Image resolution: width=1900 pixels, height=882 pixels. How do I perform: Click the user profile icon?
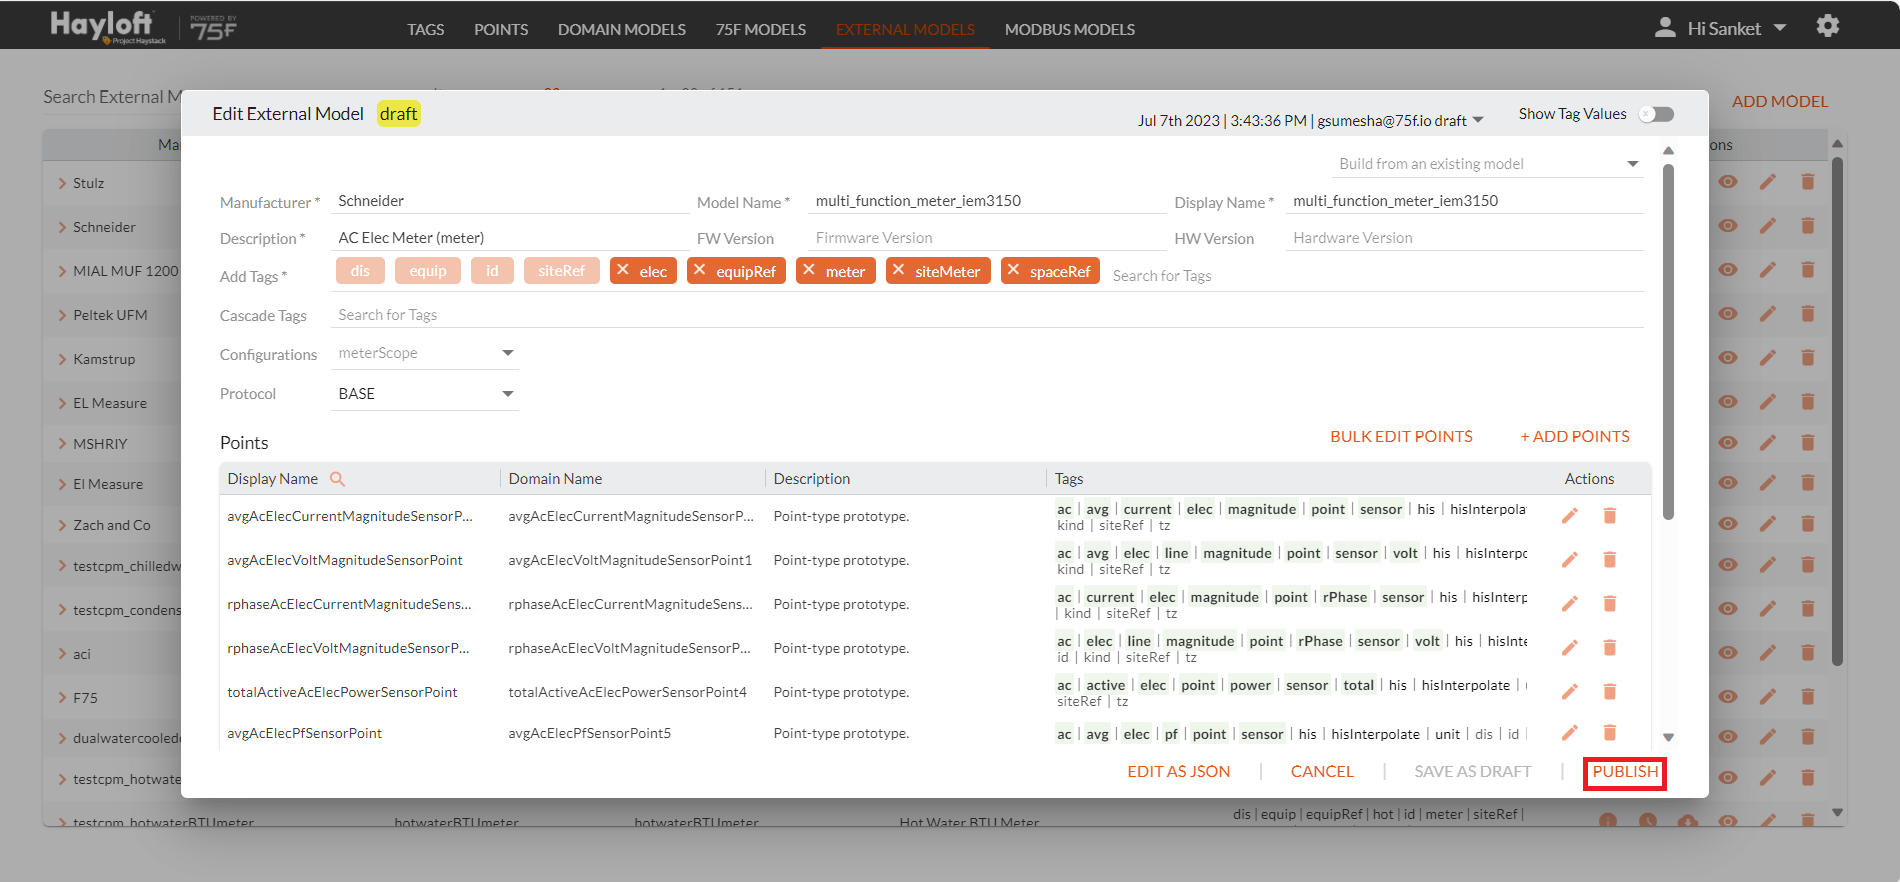click(x=1665, y=28)
